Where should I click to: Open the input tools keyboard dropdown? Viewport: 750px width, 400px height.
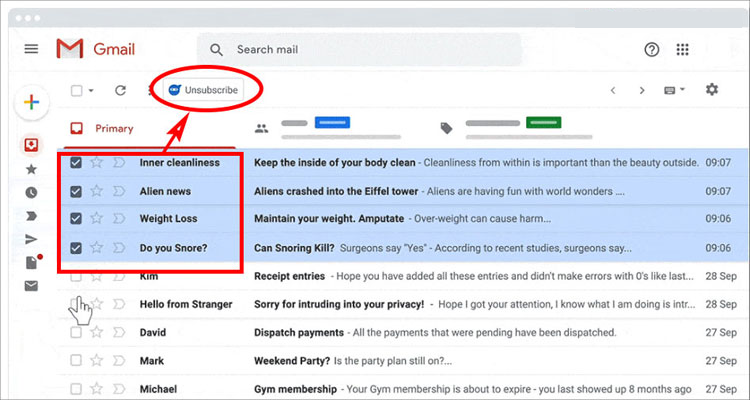tap(674, 90)
